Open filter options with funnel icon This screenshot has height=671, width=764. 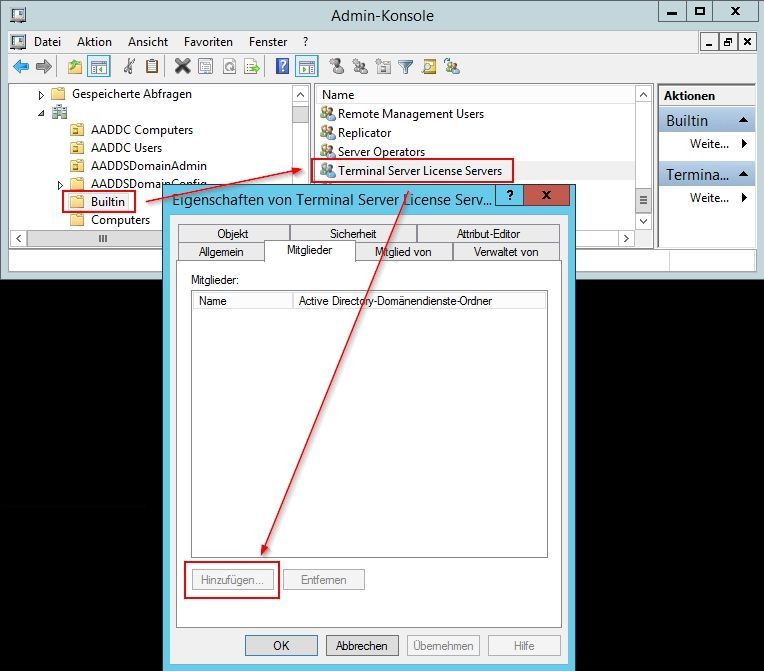405,66
